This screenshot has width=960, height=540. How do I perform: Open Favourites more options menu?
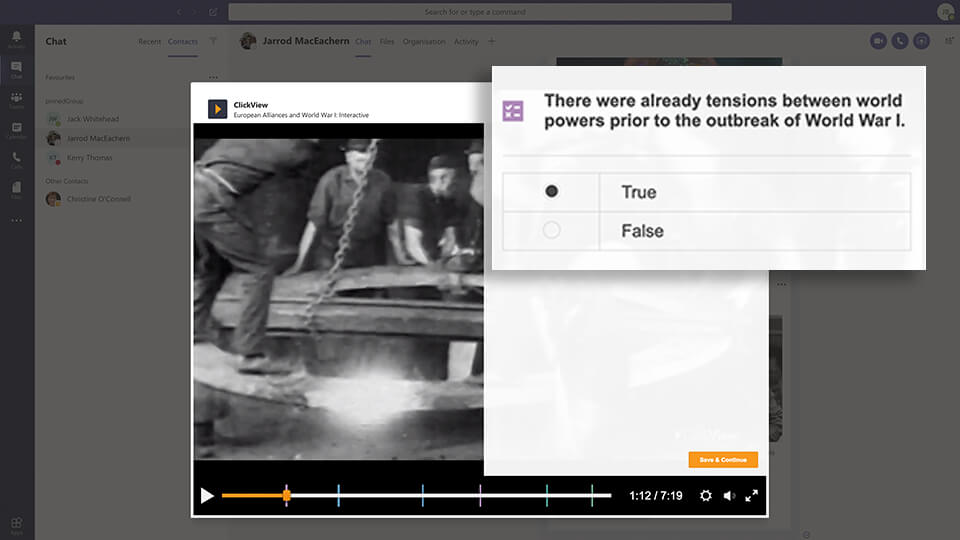tap(213, 77)
